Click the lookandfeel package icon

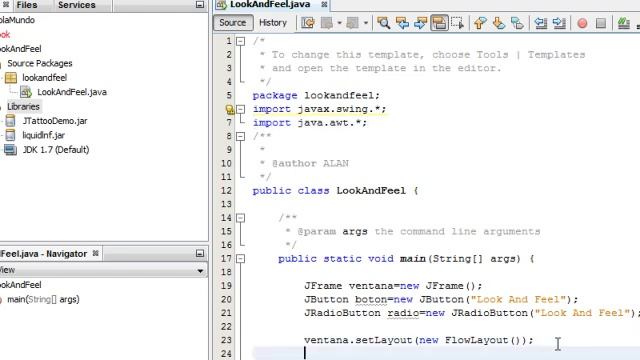[11, 78]
